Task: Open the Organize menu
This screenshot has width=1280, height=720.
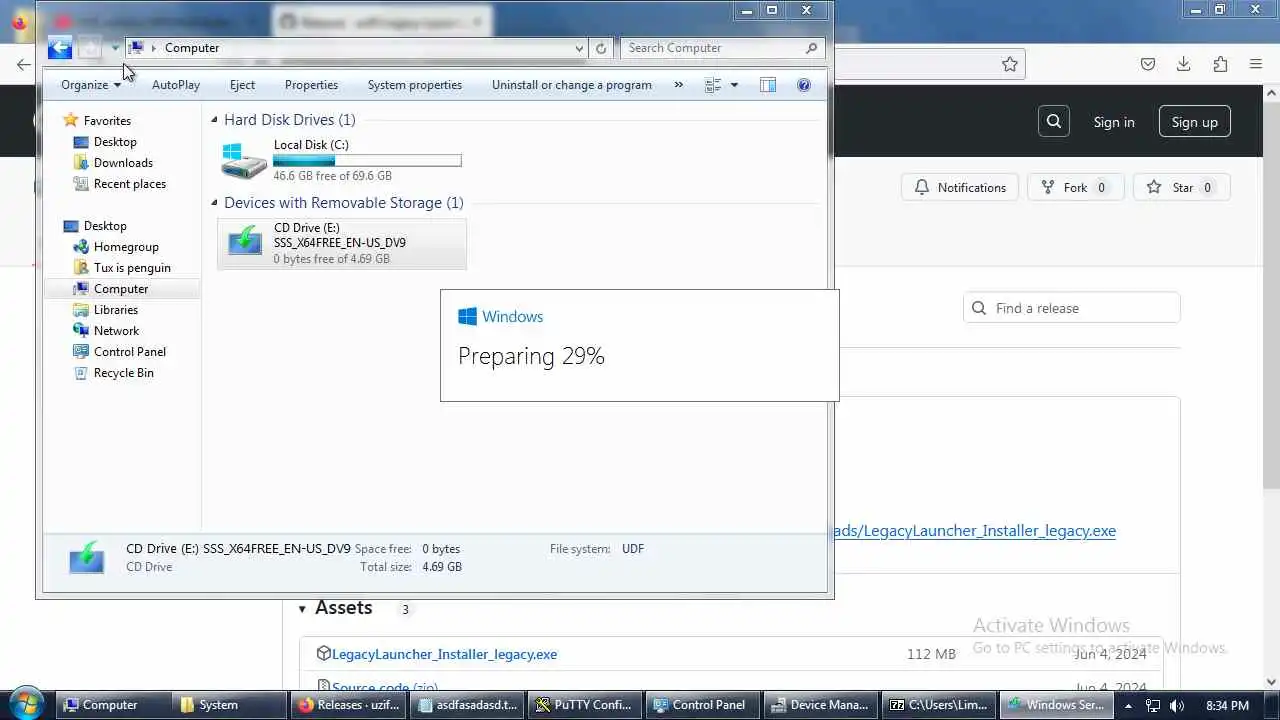Action: (x=90, y=85)
